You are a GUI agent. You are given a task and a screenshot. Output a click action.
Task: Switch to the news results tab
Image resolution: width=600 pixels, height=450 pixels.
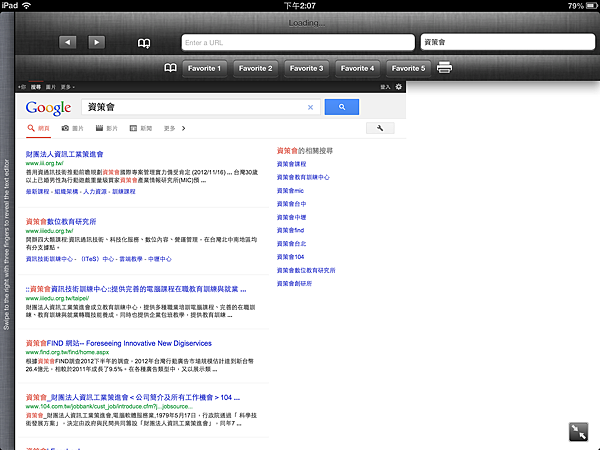click(141, 129)
